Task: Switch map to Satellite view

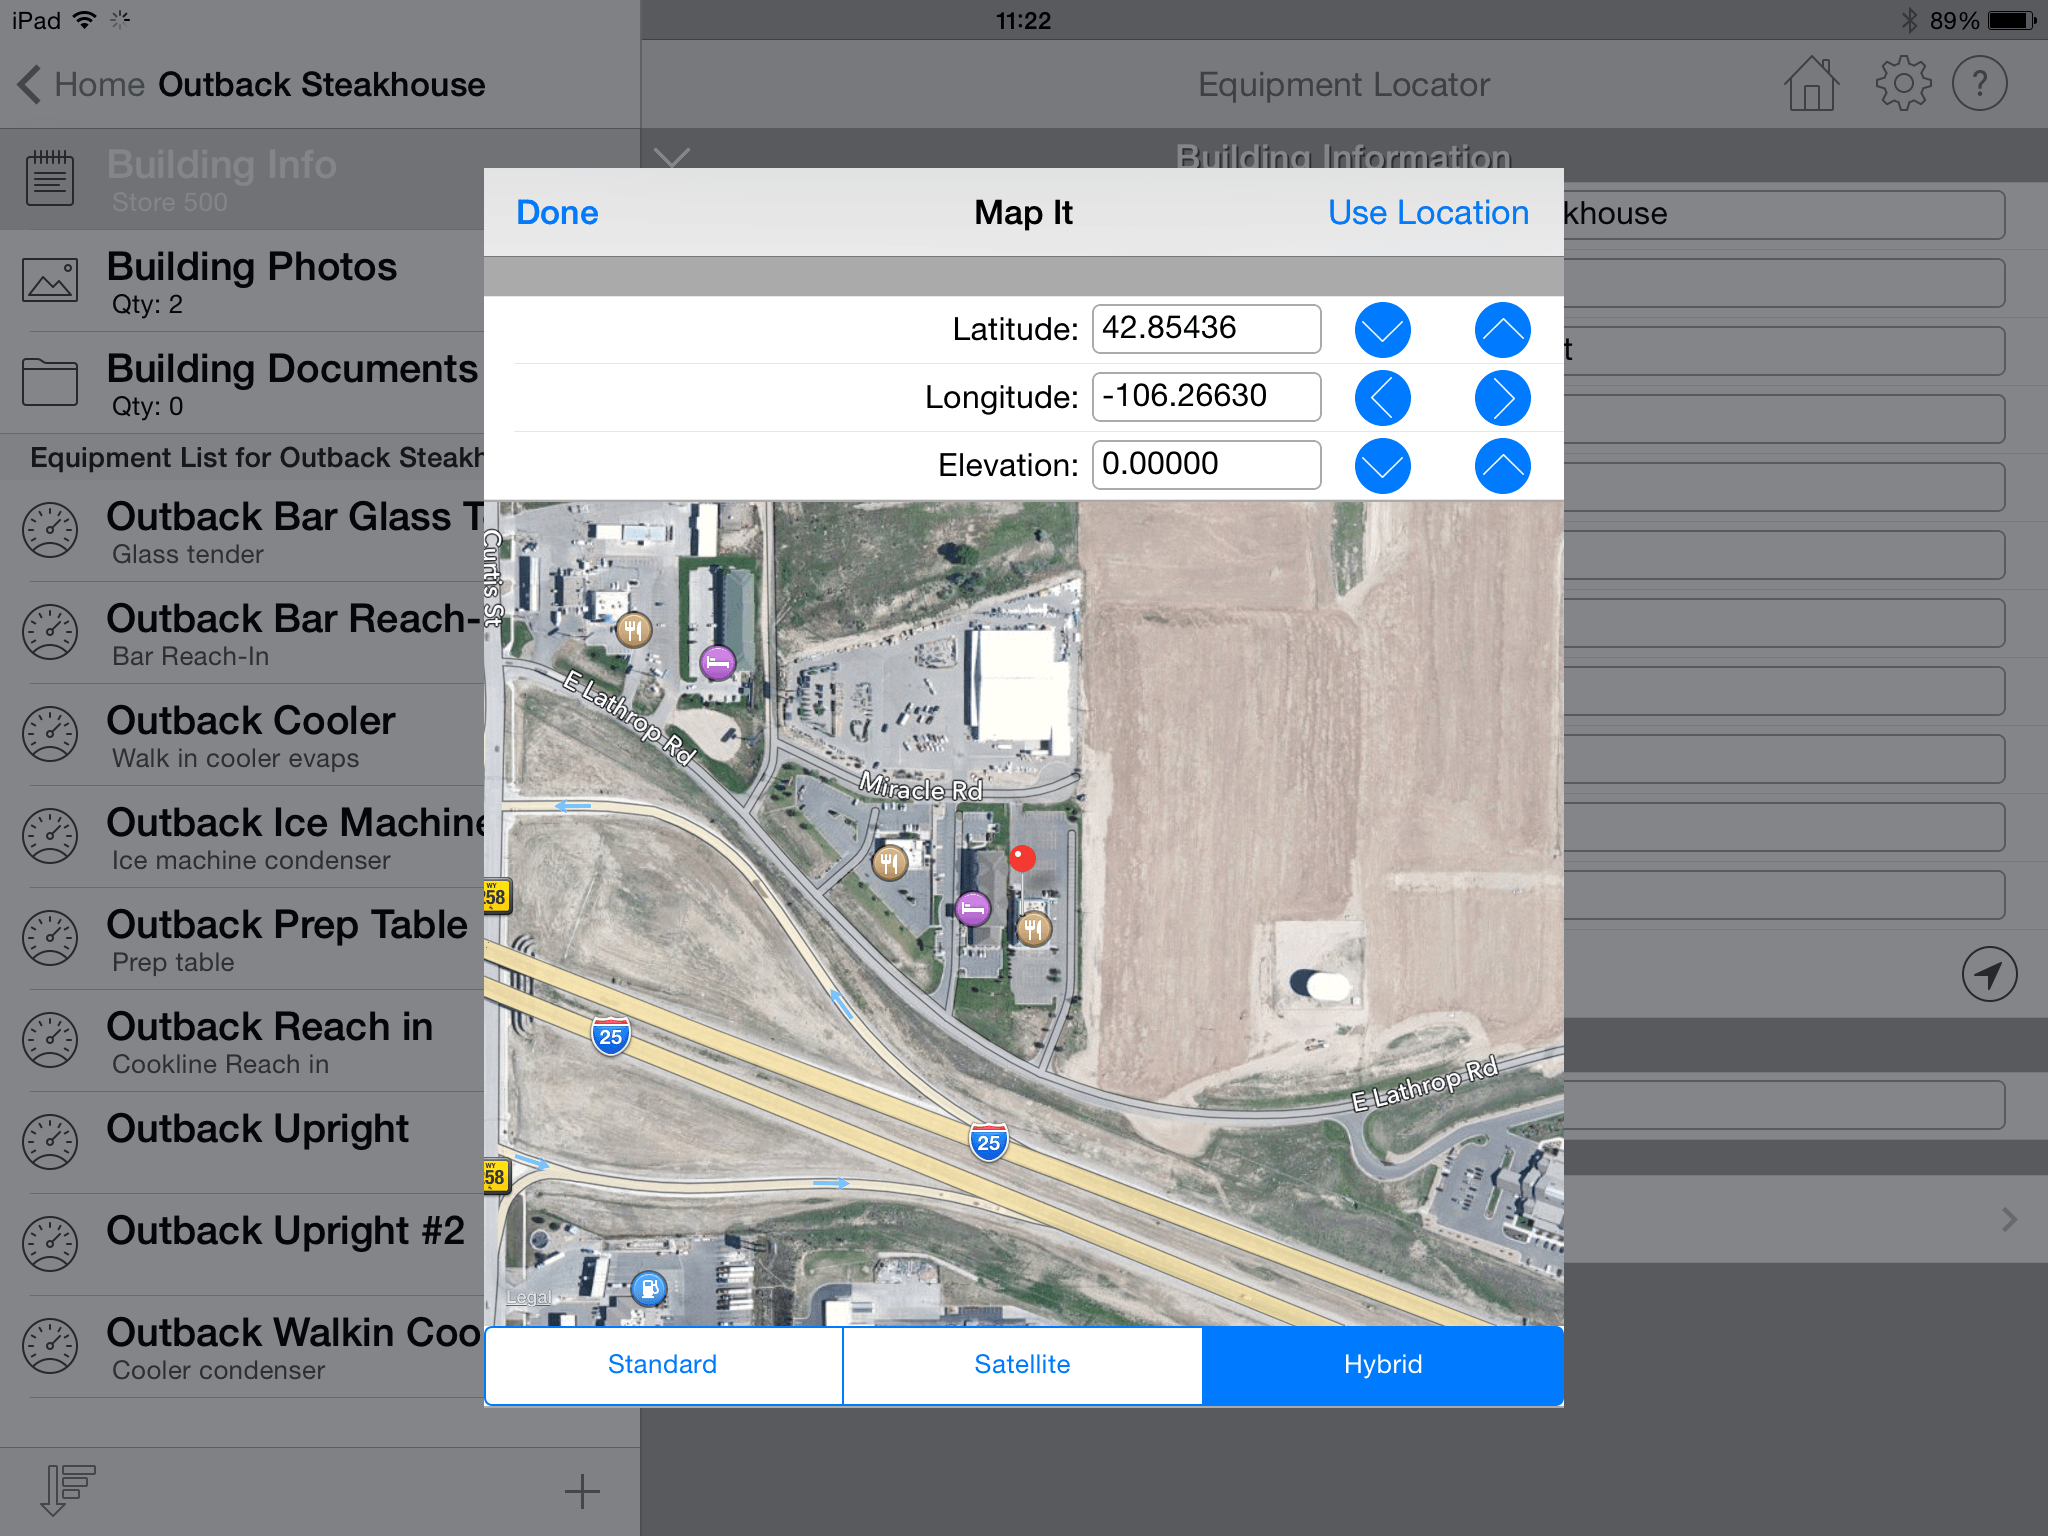Action: 1022,1365
